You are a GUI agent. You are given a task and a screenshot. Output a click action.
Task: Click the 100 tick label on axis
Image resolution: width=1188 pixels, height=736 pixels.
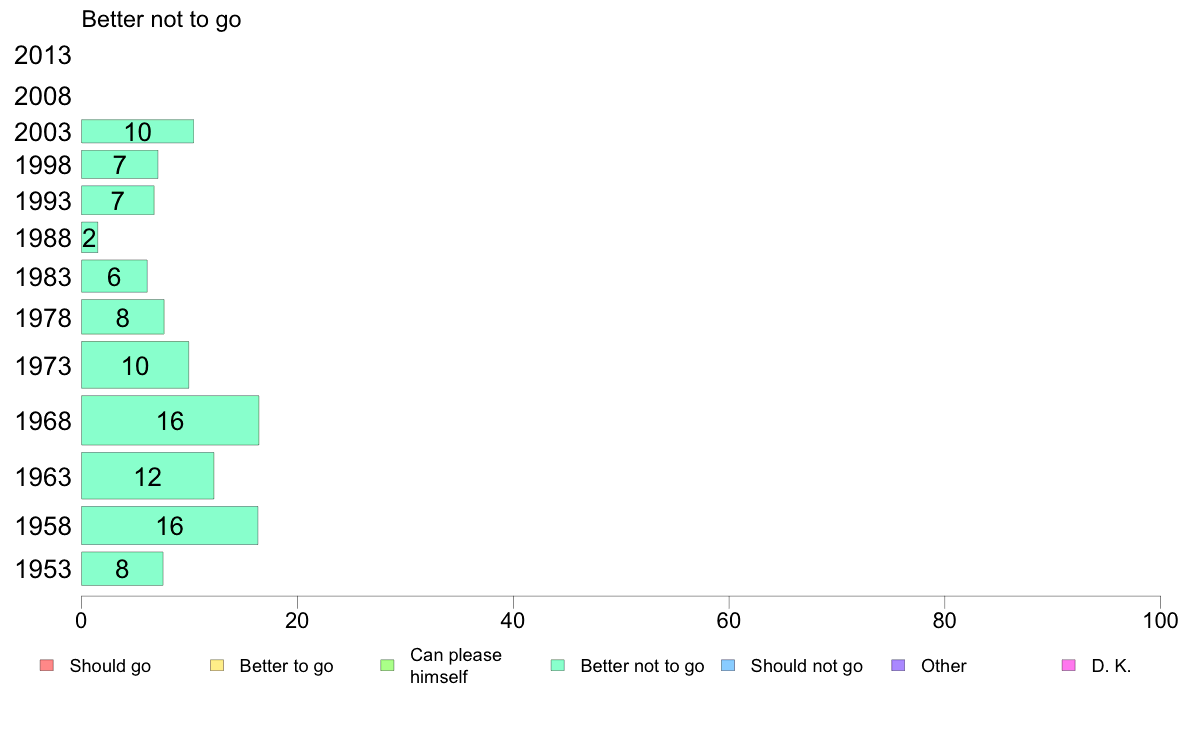click(1160, 621)
